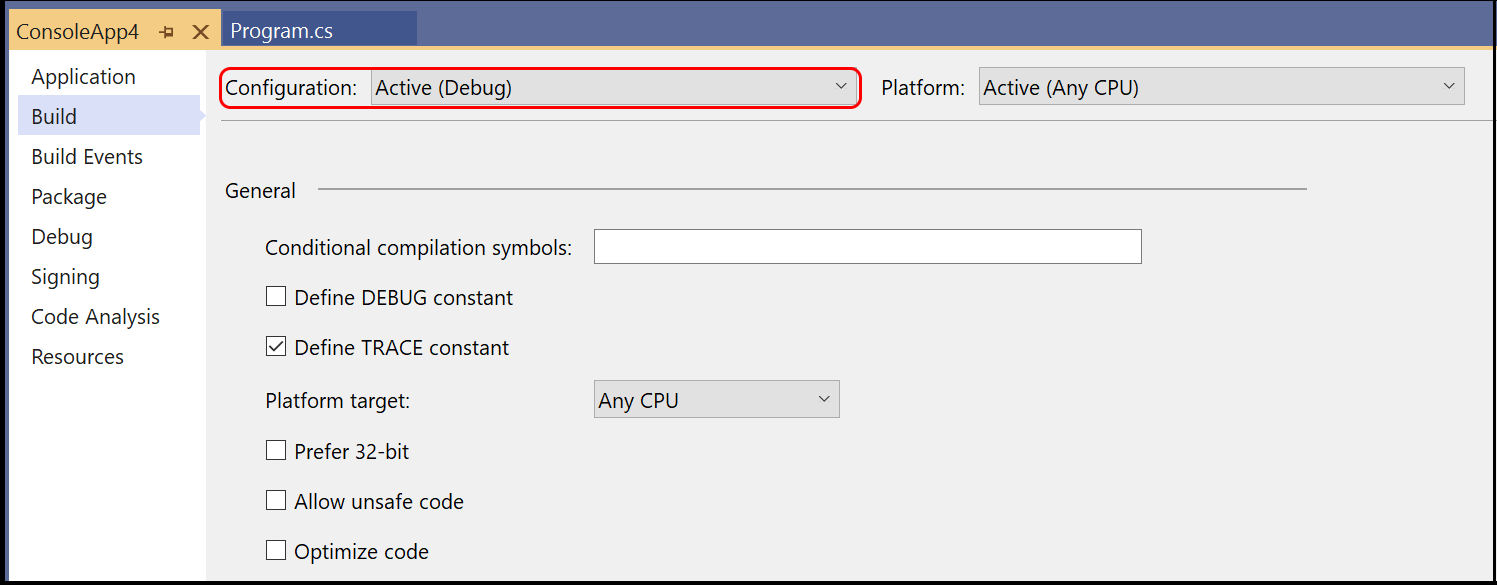Open the Debug settings page
Screen dimensions: 1497x585
109,237
